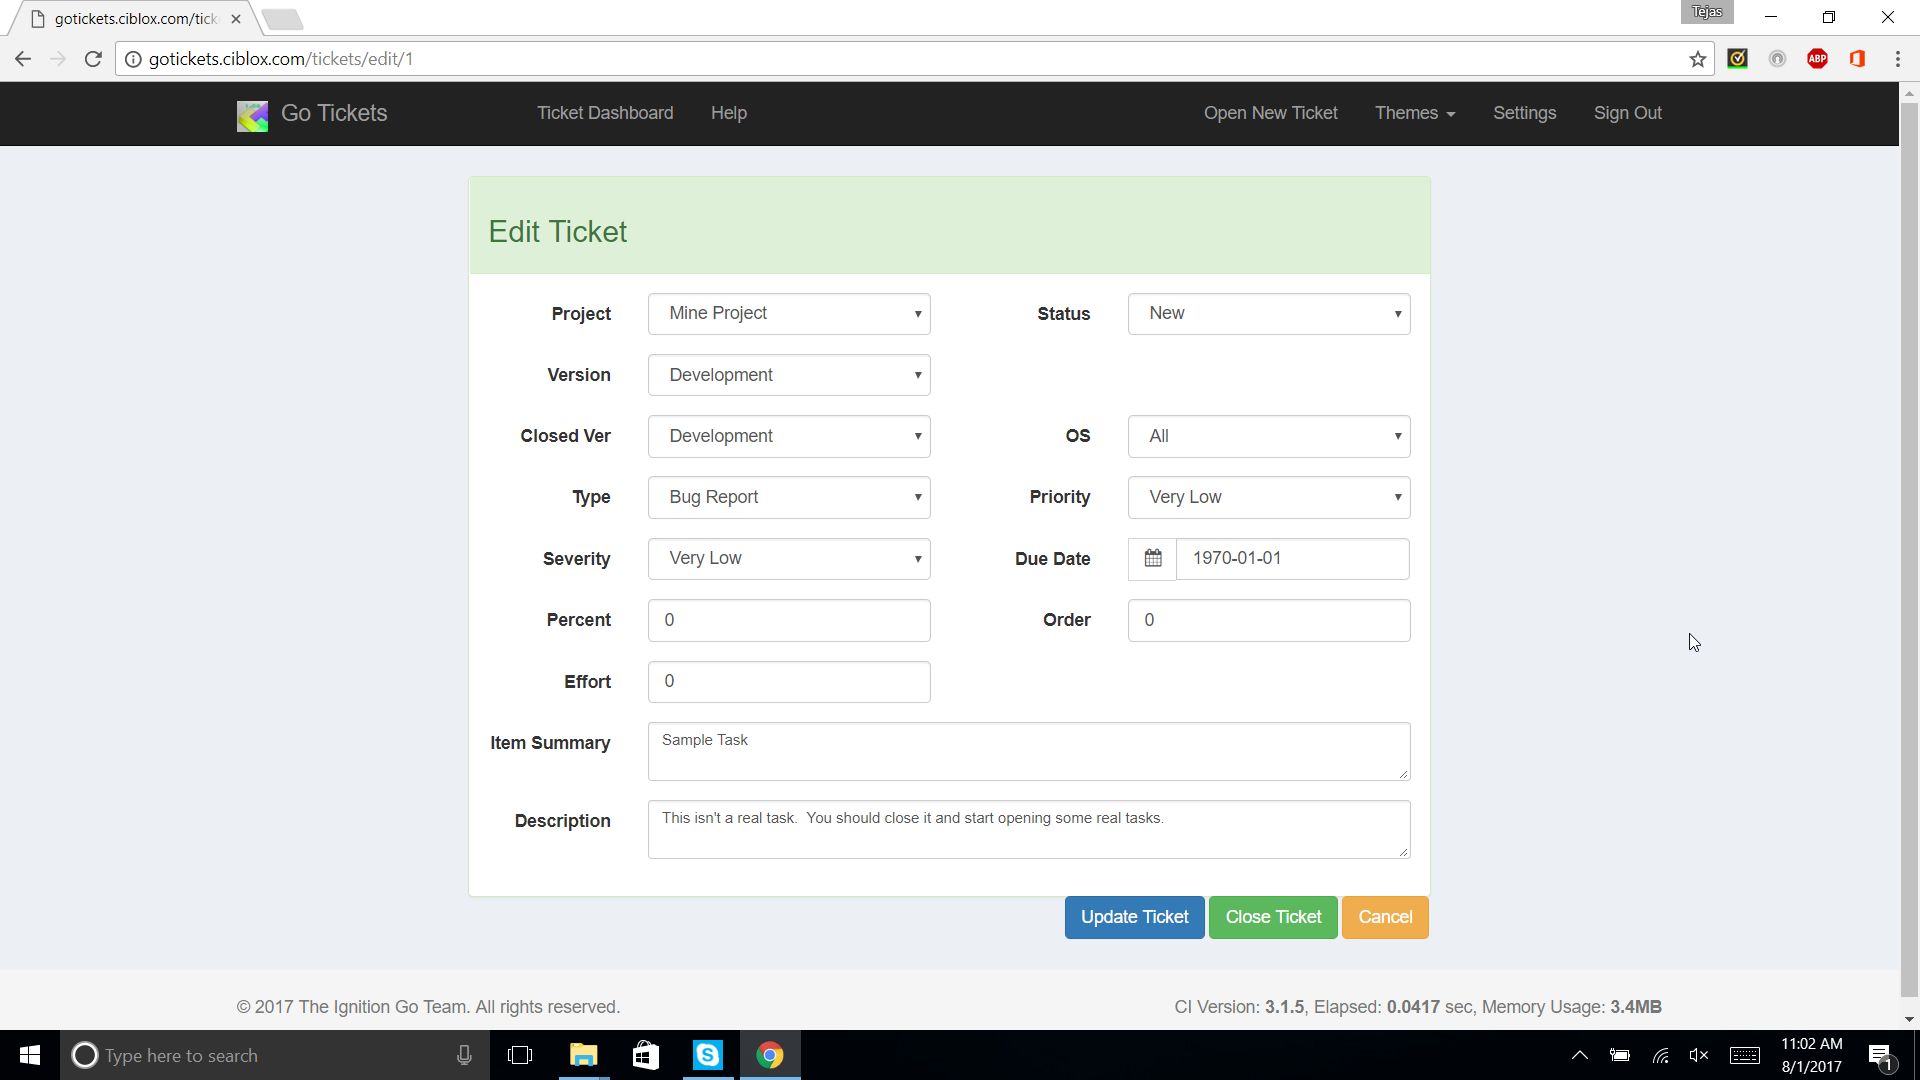
Task: Open the Type dropdown showing Bug Report
Action: (789, 497)
